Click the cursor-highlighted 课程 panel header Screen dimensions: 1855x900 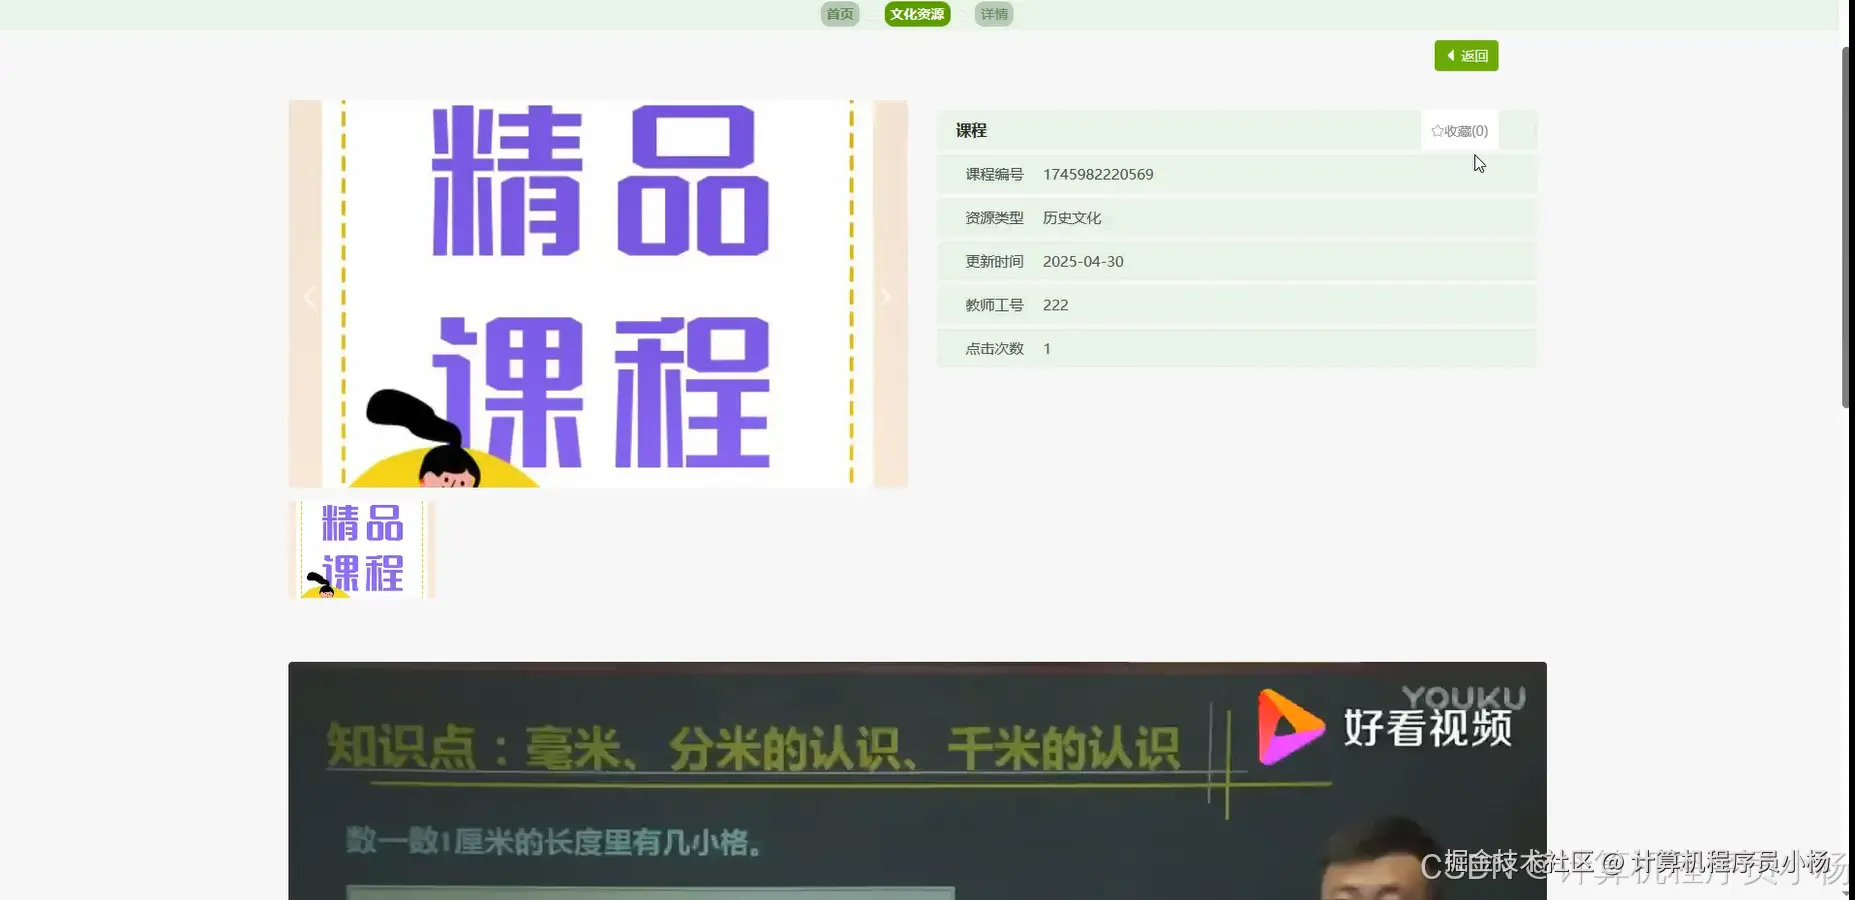click(970, 130)
